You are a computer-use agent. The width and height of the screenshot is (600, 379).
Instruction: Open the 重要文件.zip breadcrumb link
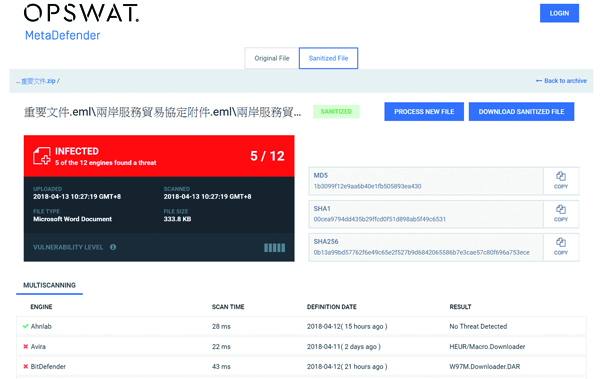click(x=38, y=81)
